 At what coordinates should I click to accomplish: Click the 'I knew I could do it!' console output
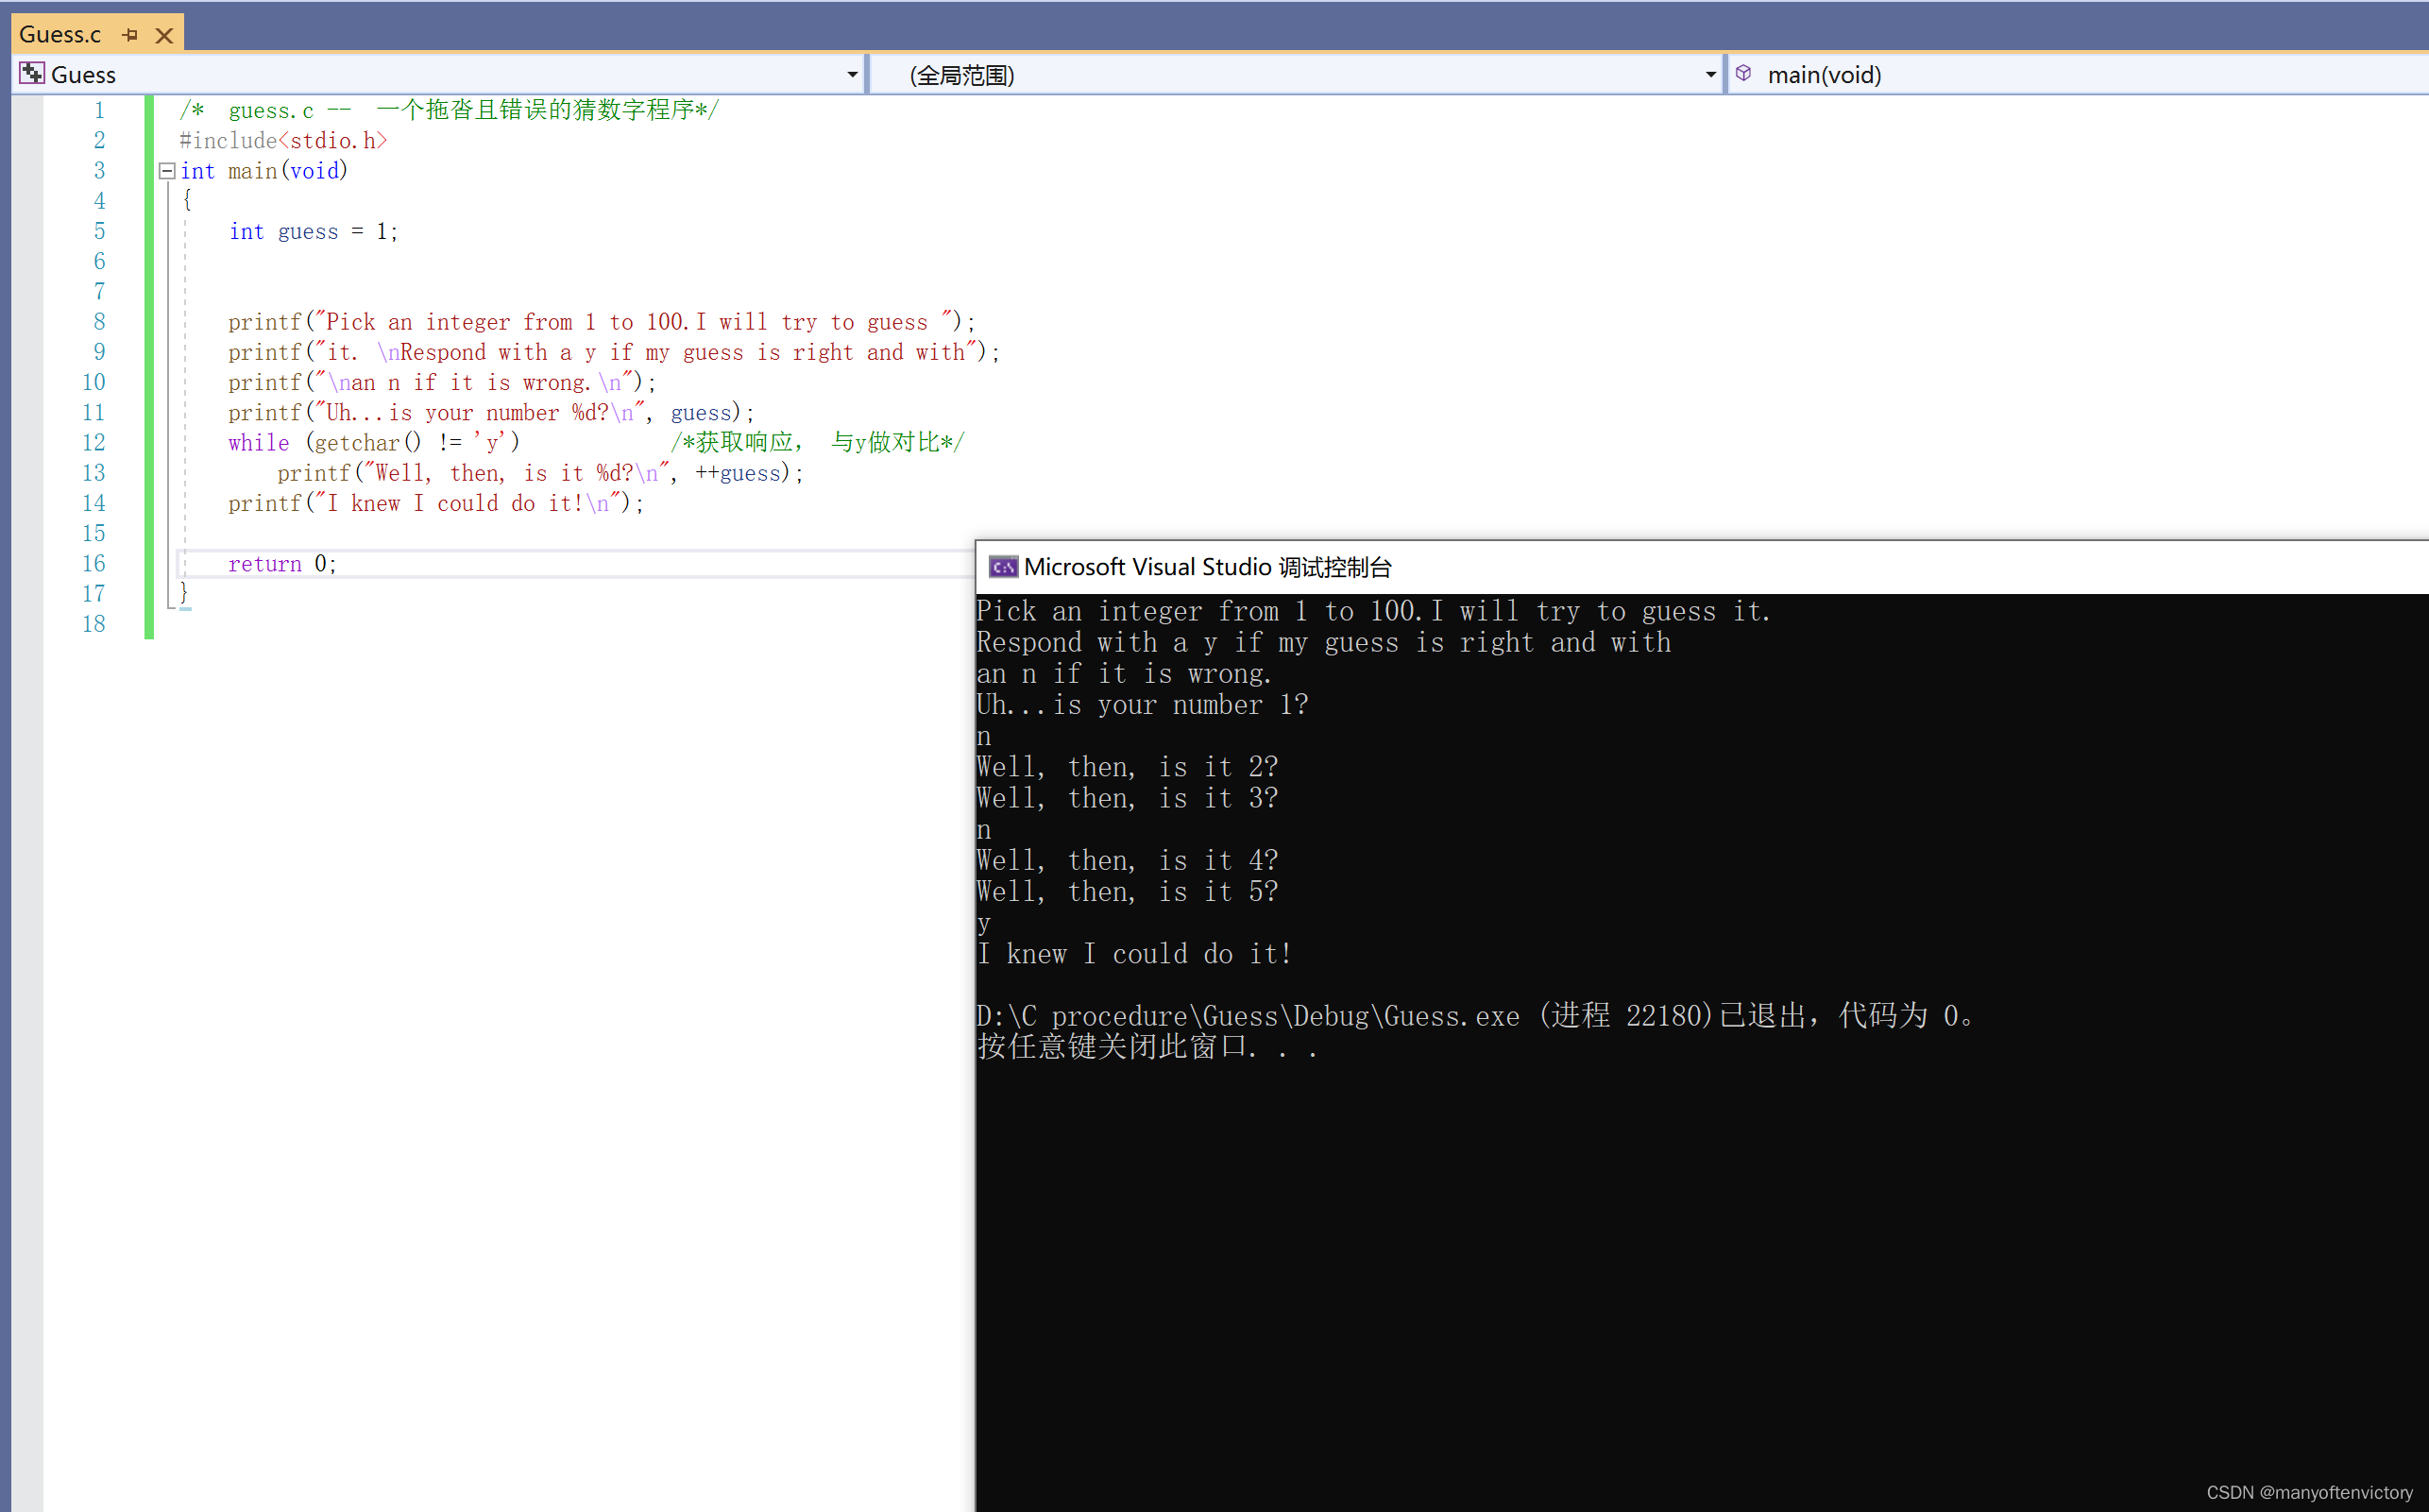click(1133, 954)
